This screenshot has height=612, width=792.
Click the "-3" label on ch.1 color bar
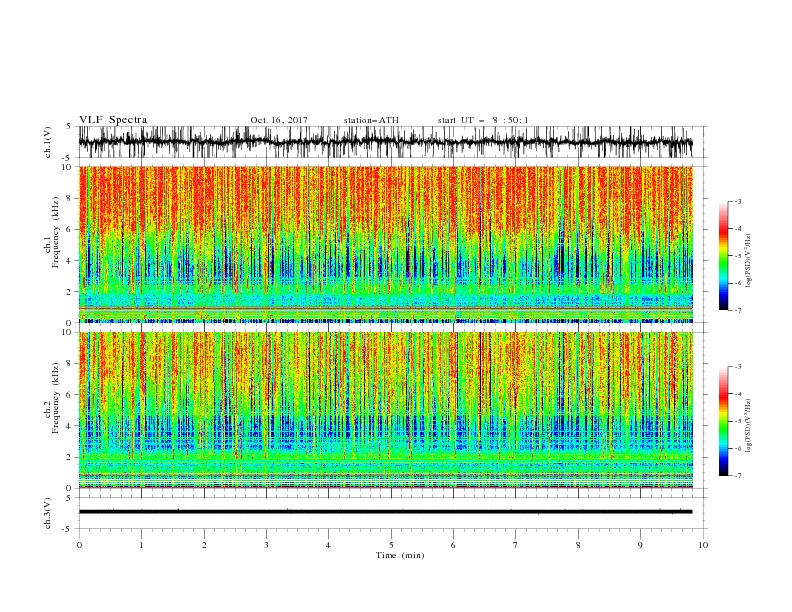point(738,201)
